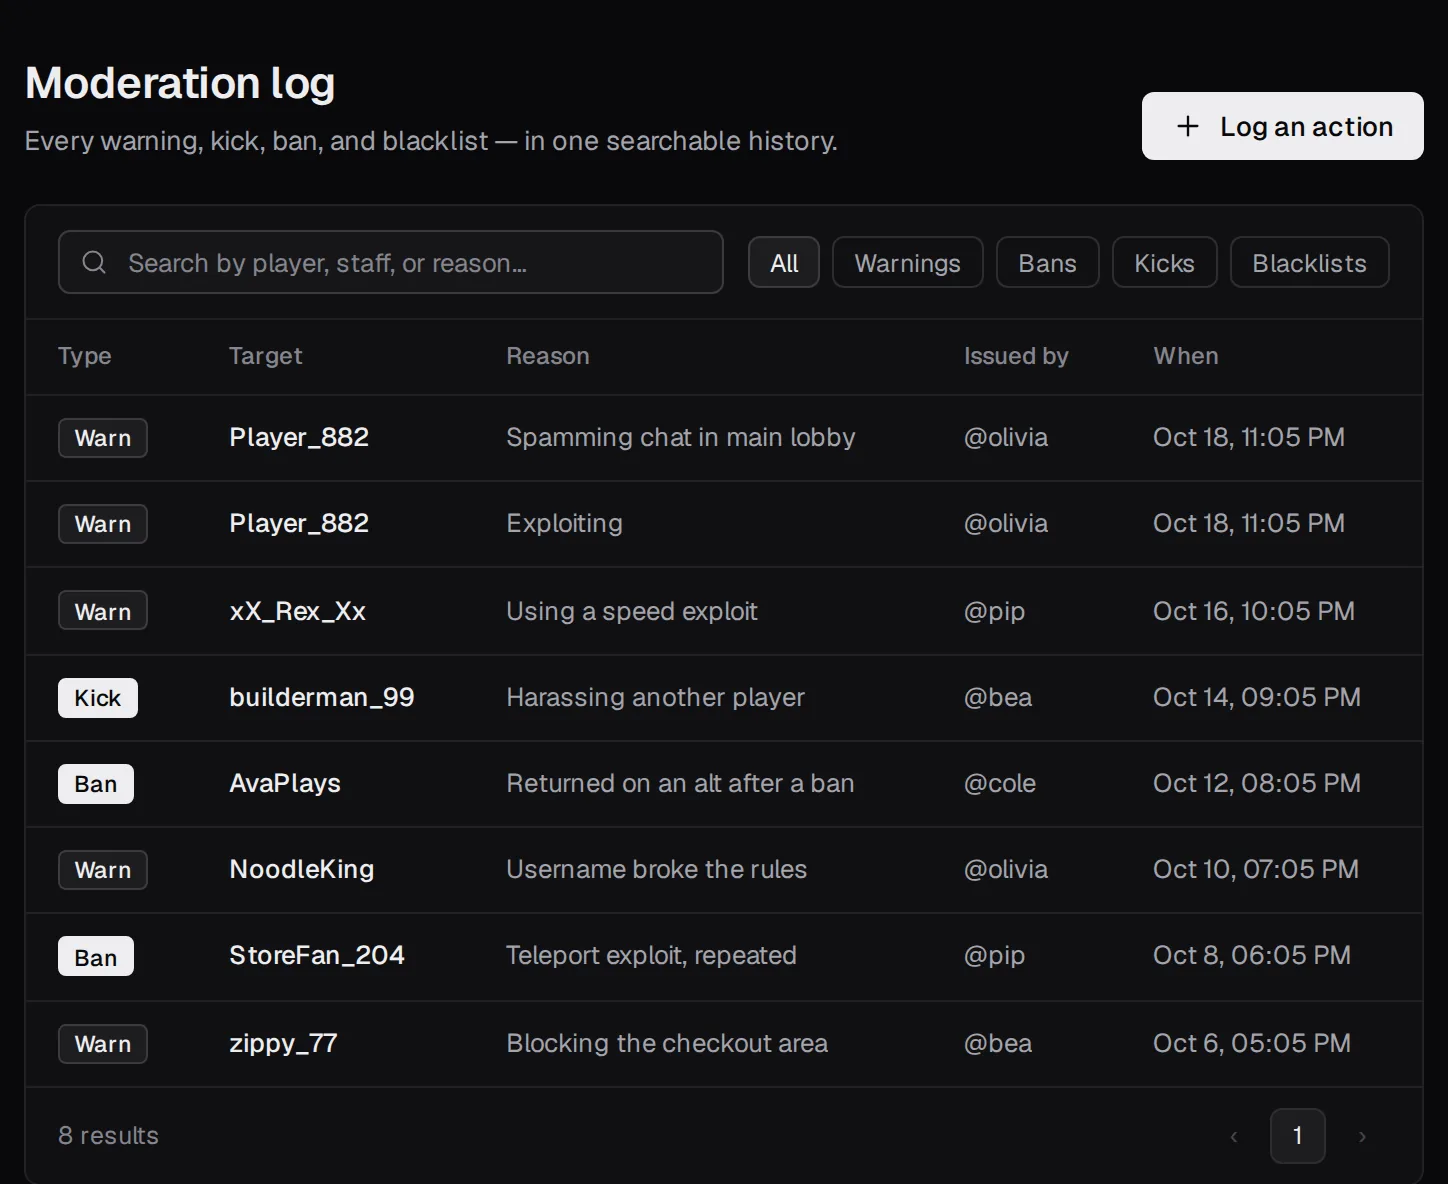
Task: Go to next page with right chevron
Action: pos(1362,1136)
